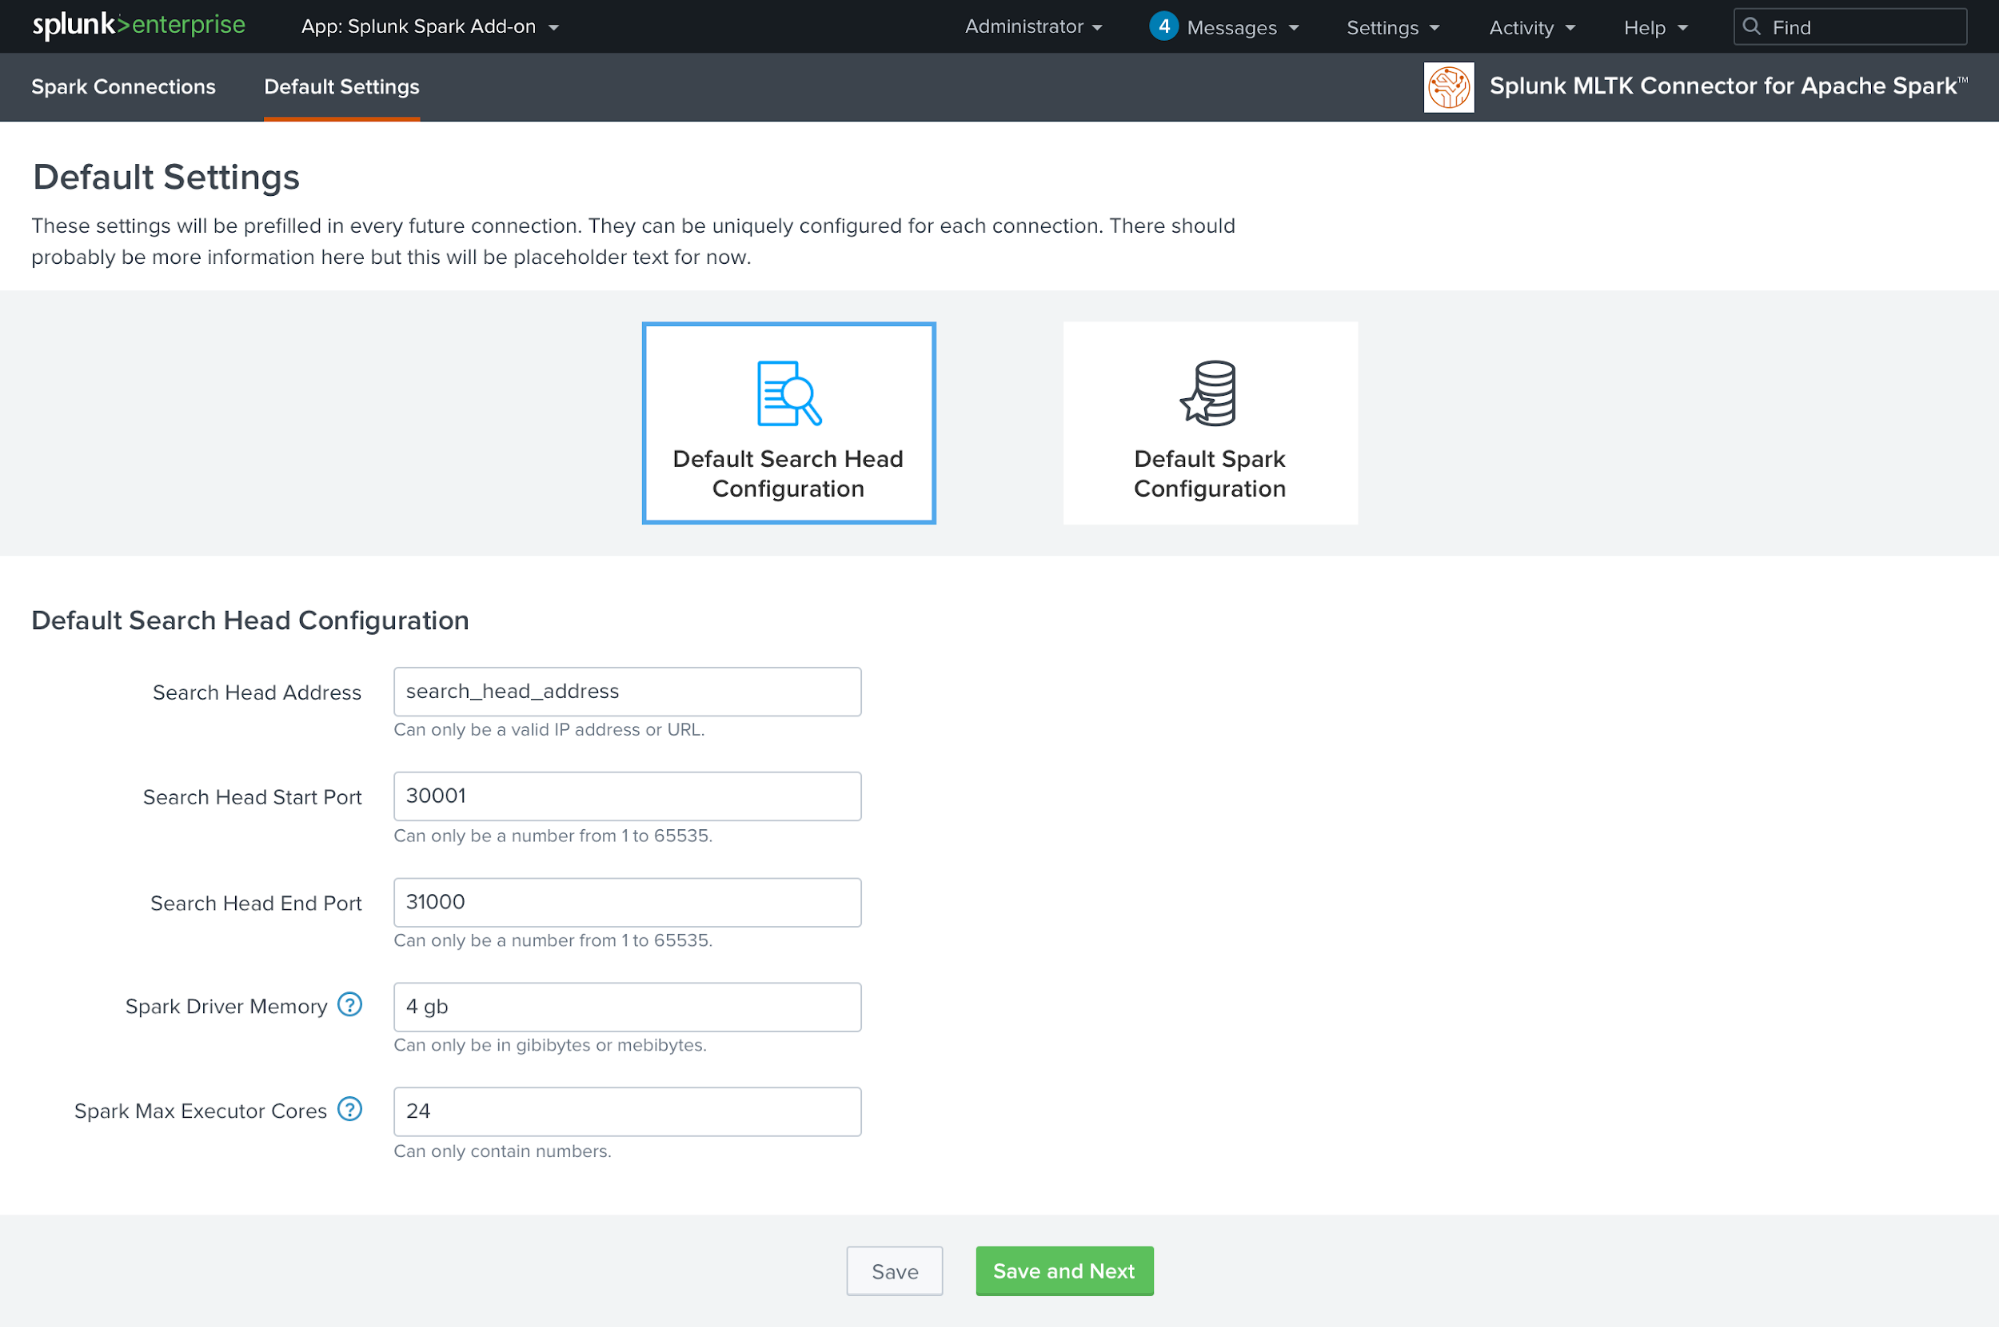Click the 'Spark Max Executor Cores' label

coord(200,1111)
